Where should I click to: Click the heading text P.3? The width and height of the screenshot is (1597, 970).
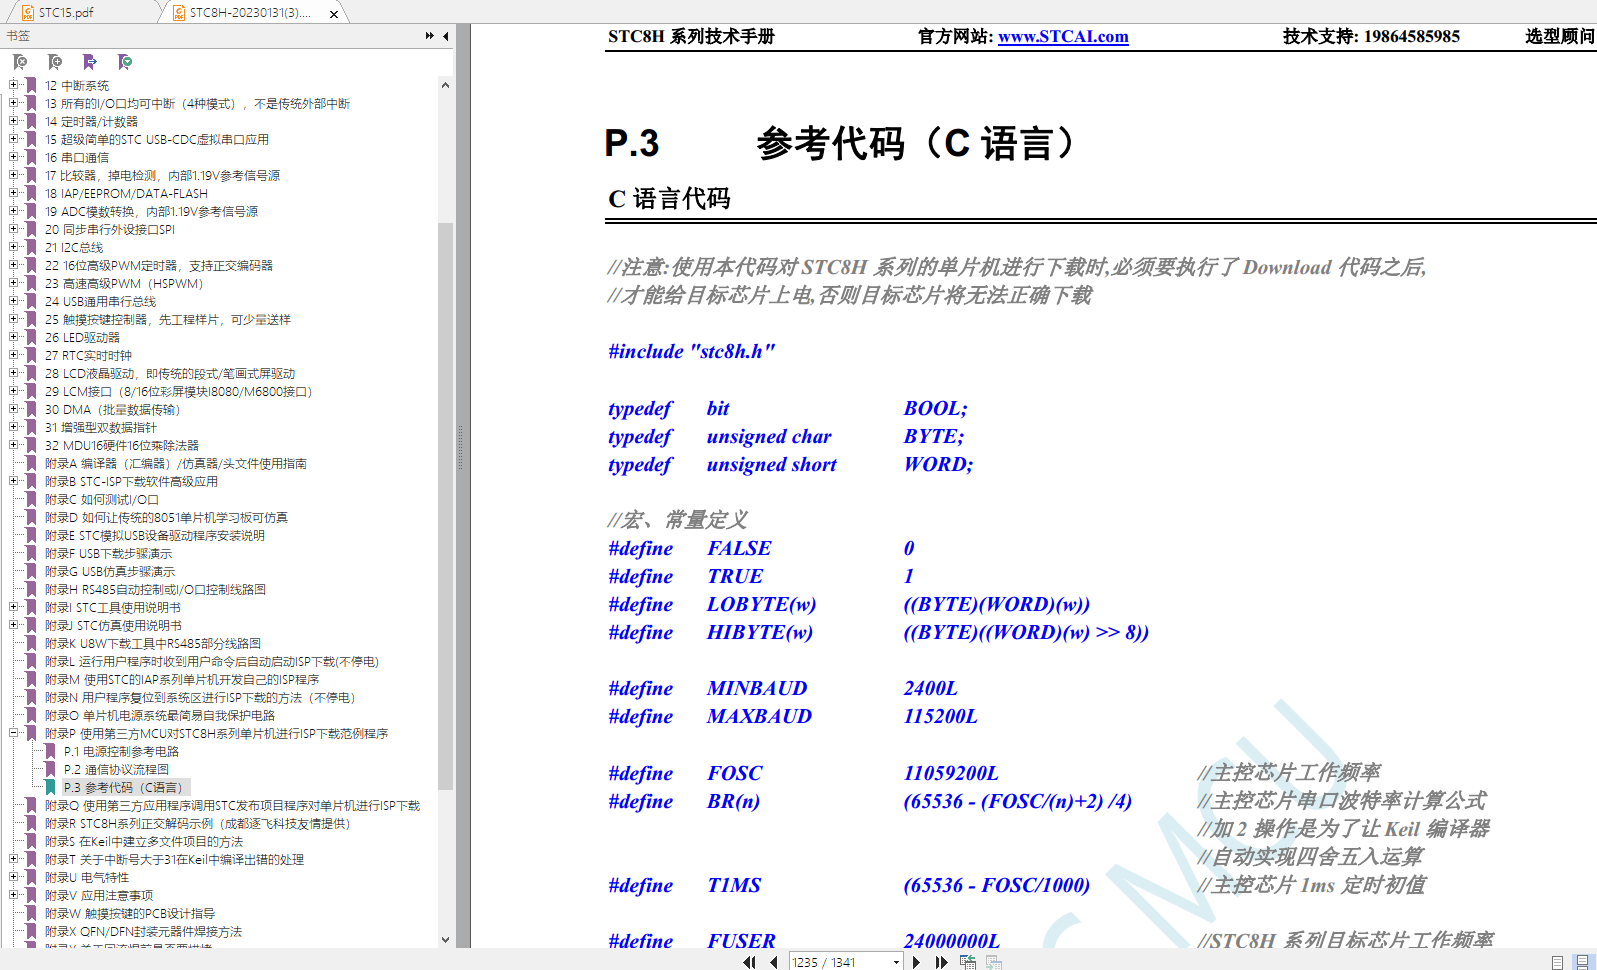tap(632, 143)
